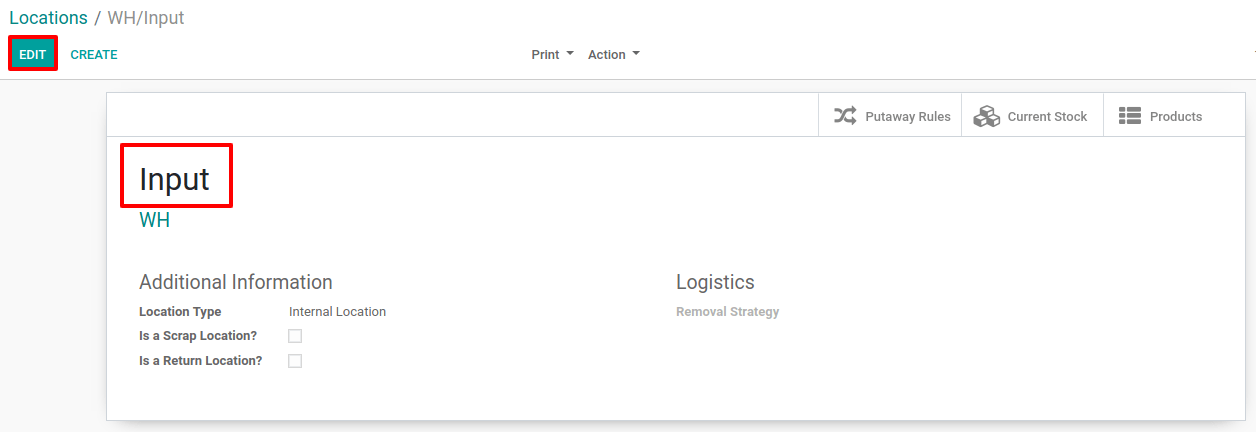Click the Input location name heading
1256x432 pixels.
click(x=175, y=179)
